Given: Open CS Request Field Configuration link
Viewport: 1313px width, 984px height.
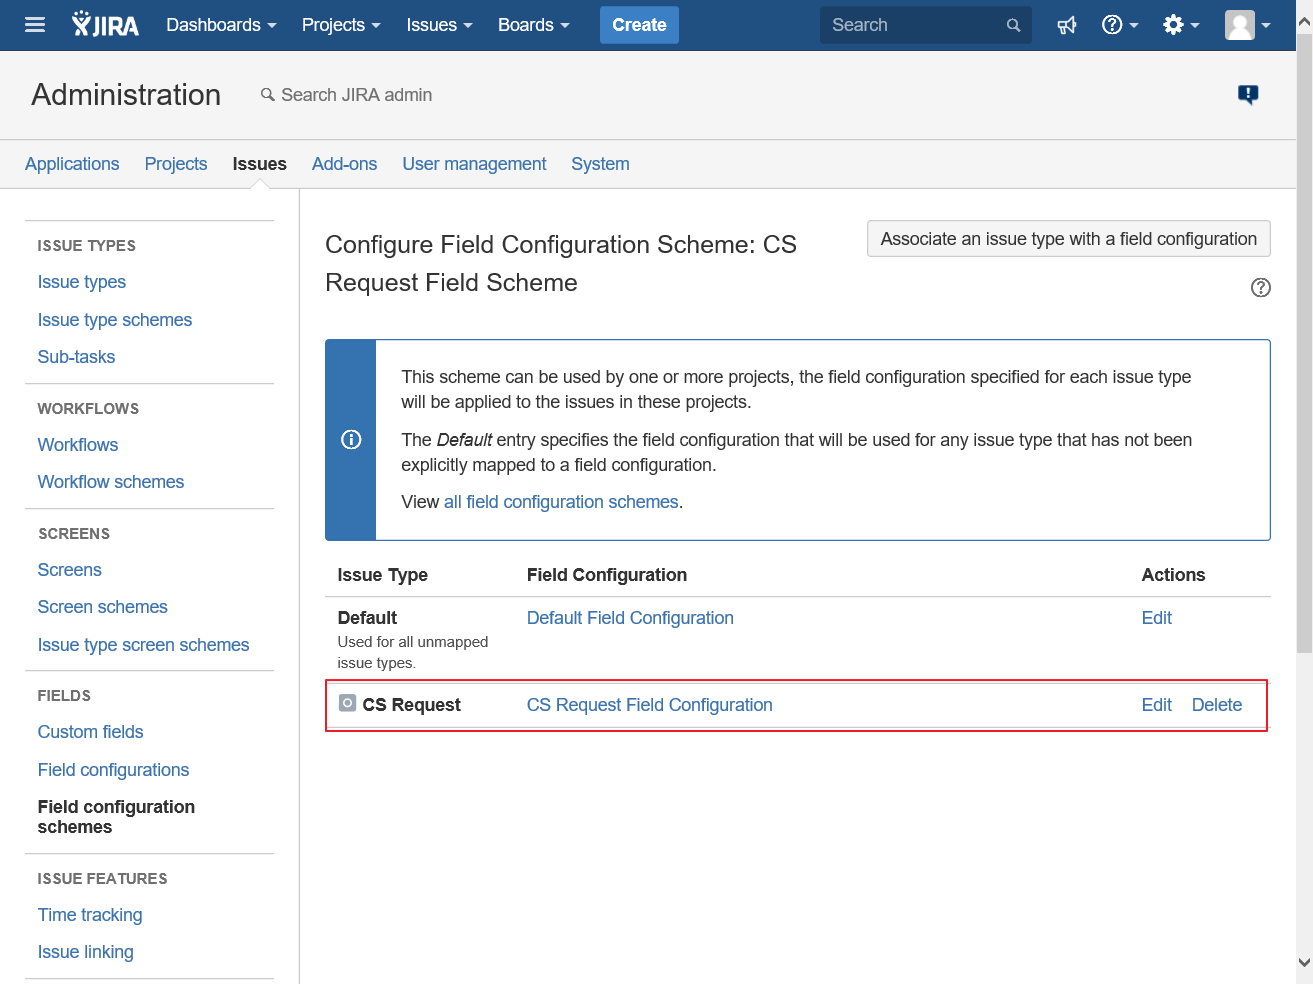Looking at the screenshot, I should [650, 705].
